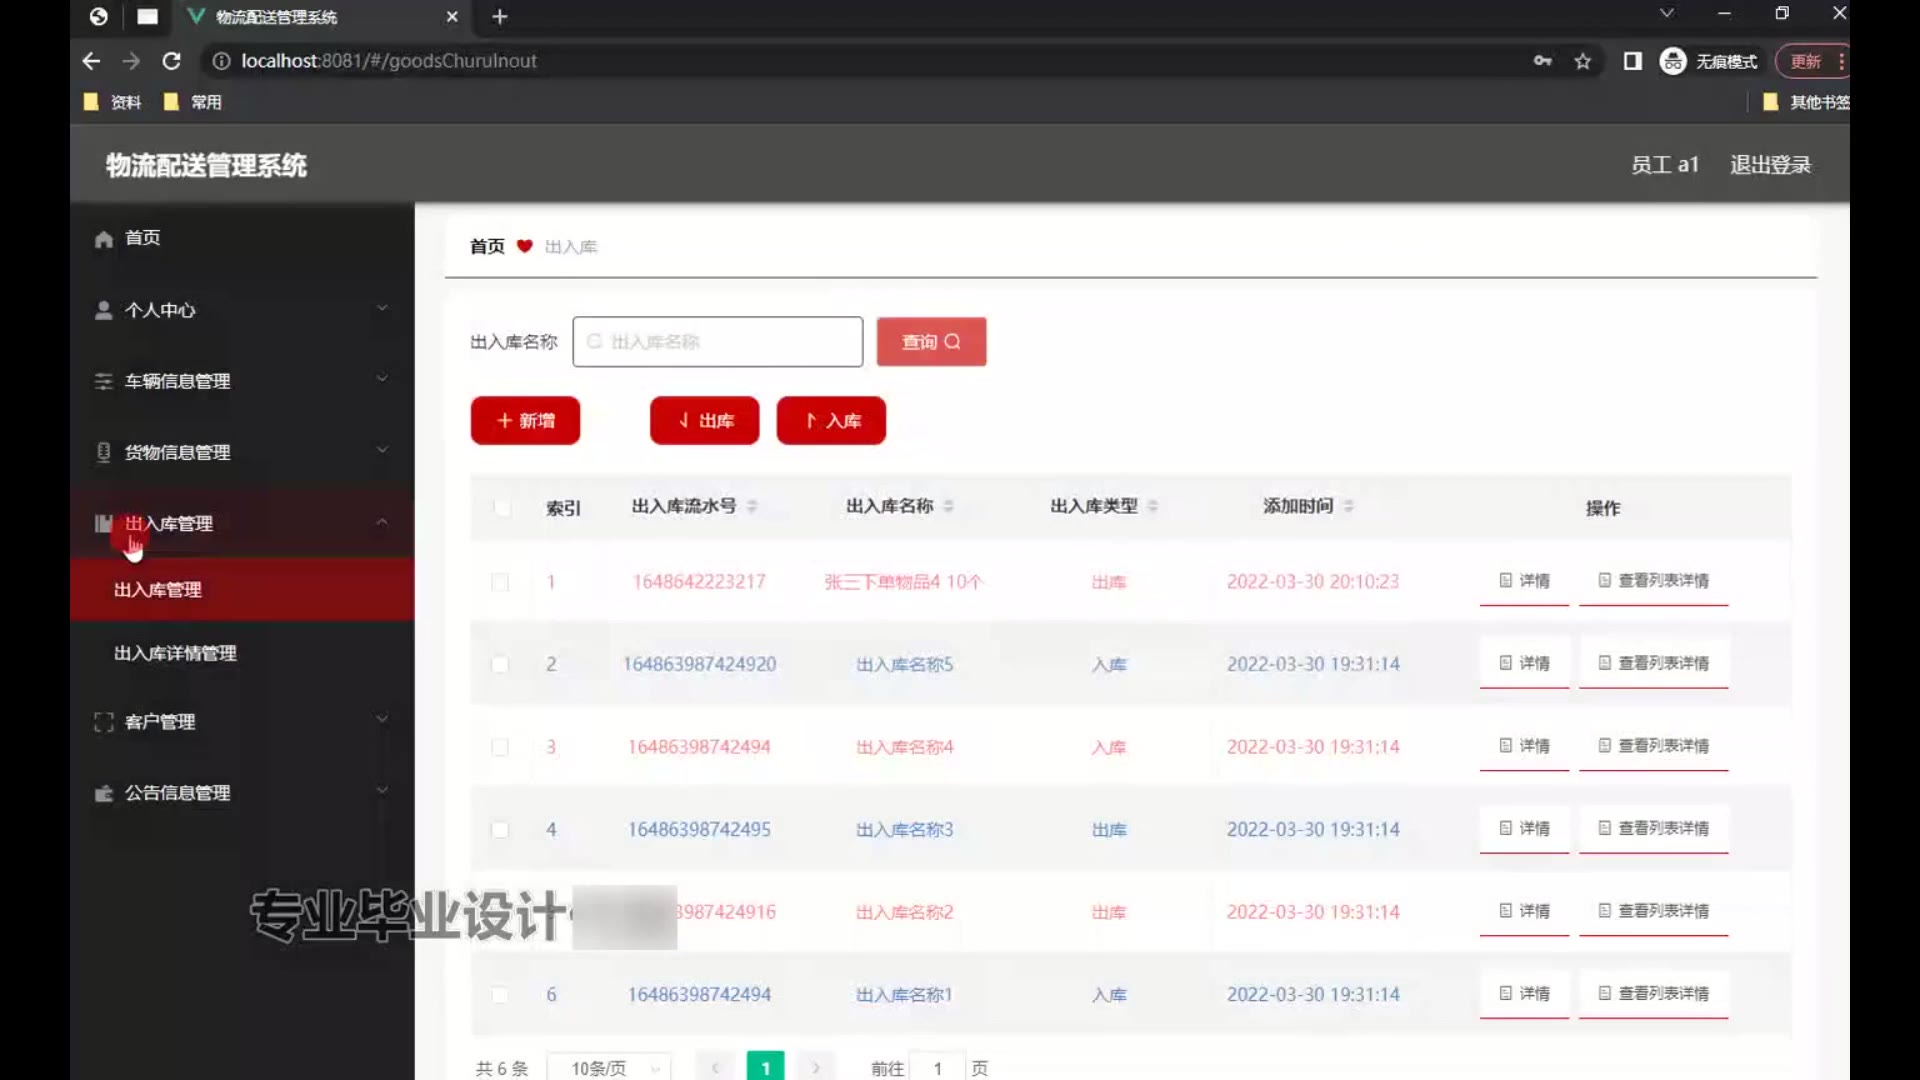Click the red 查询 search button

tap(931, 342)
